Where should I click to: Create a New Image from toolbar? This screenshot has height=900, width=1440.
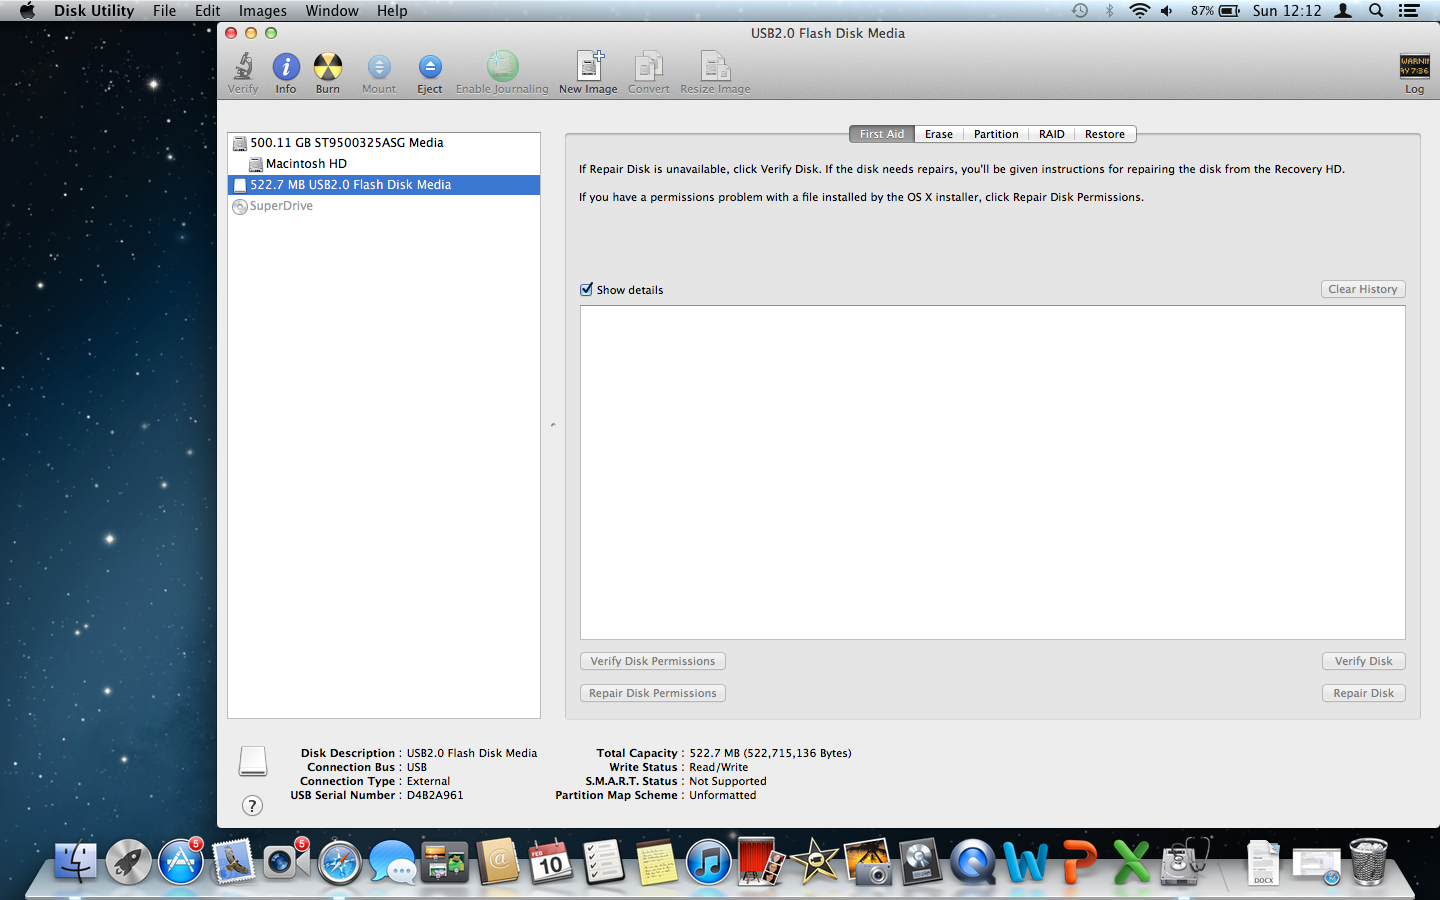[589, 66]
